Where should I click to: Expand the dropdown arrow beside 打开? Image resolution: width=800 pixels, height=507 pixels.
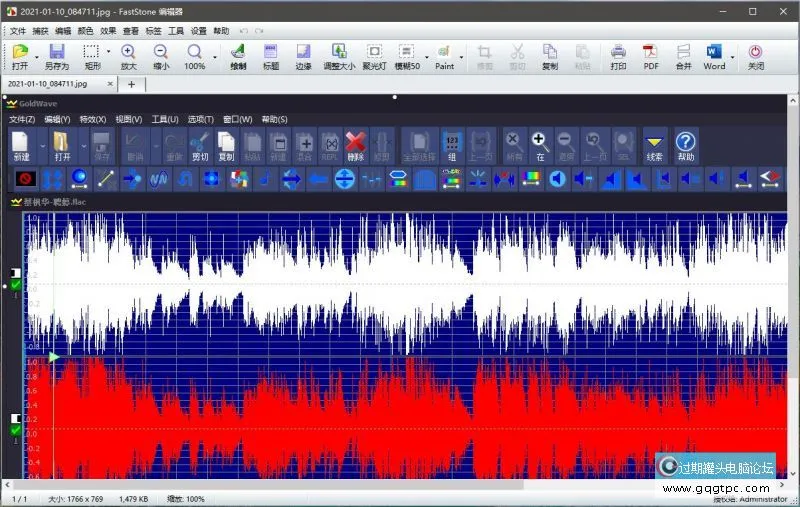[37, 56]
